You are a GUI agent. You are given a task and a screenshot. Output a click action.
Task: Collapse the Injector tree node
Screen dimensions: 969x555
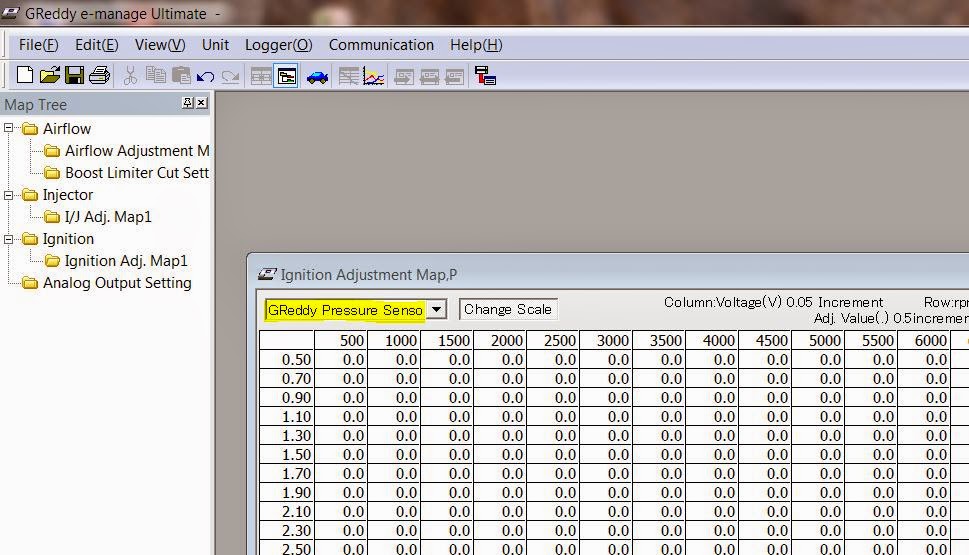pyautogui.click(x=10, y=195)
